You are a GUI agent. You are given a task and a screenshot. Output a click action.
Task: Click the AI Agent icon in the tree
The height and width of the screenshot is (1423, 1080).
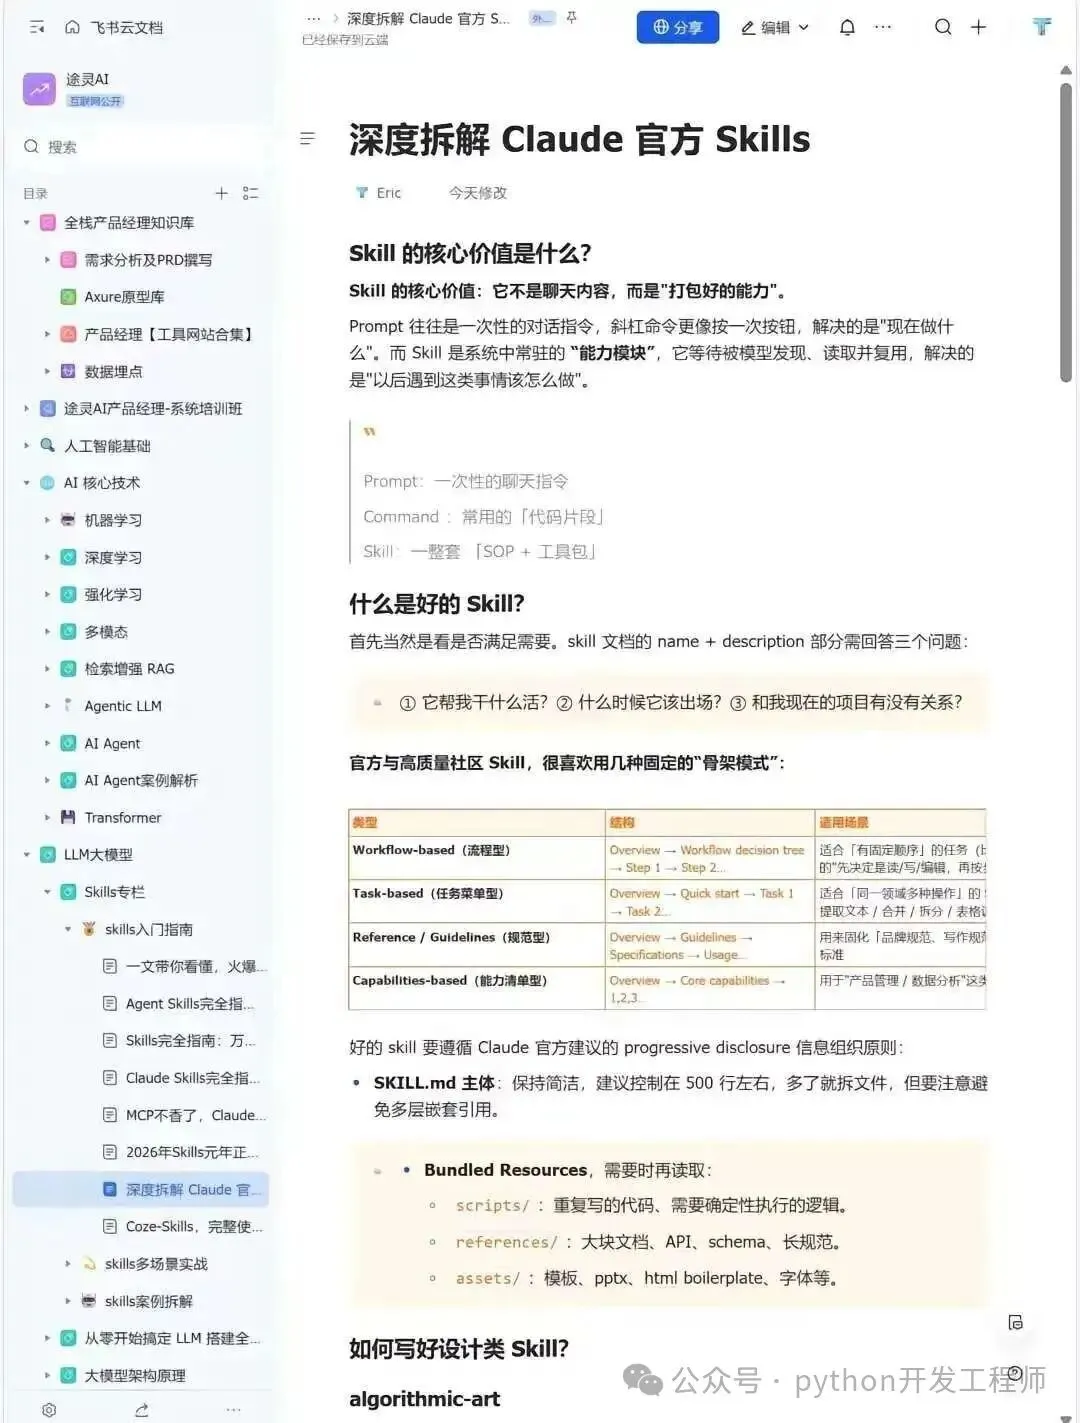tap(68, 743)
